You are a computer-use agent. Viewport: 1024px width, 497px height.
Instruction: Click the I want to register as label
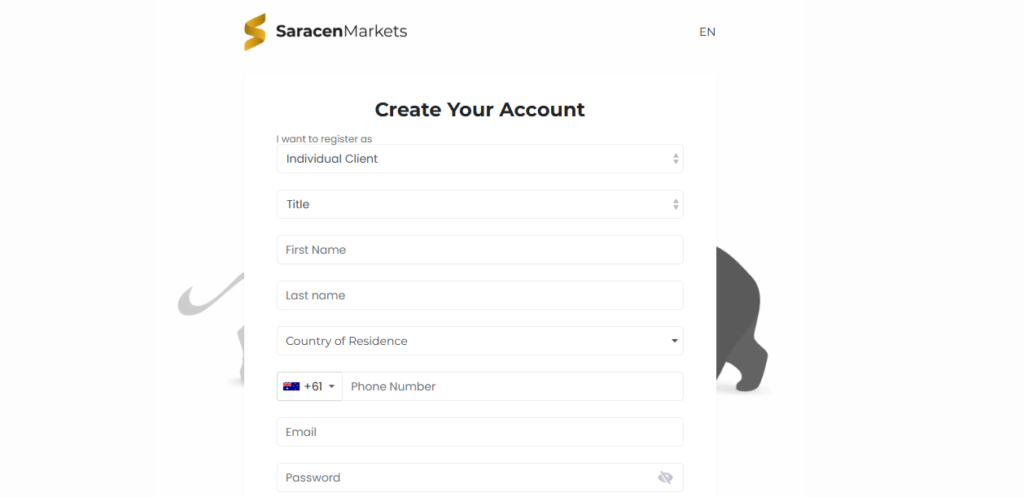pyautogui.click(x=324, y=139)
